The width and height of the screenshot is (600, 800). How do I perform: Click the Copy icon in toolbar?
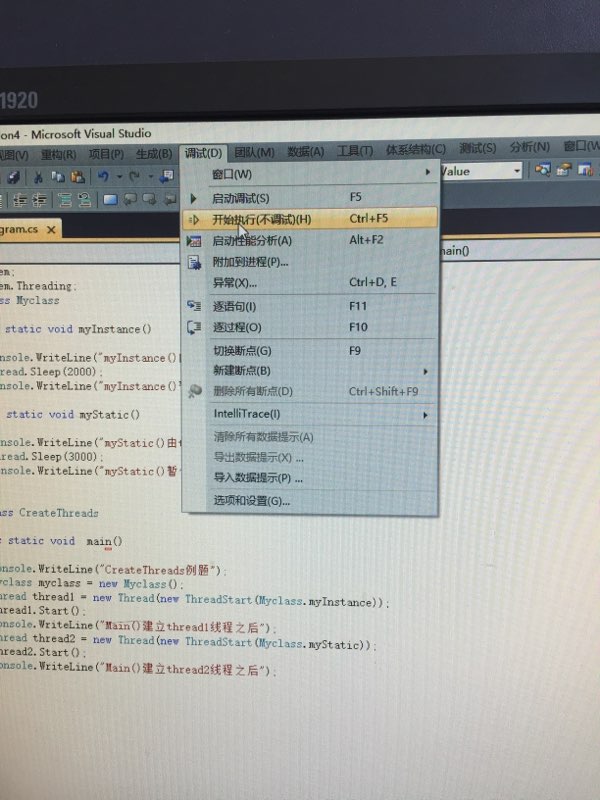(58, 177)
